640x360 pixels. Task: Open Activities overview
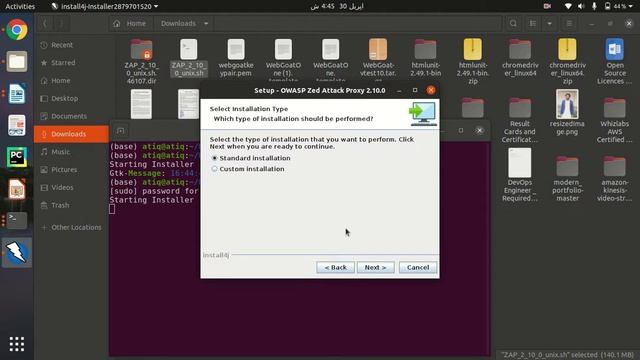(20, 6)
